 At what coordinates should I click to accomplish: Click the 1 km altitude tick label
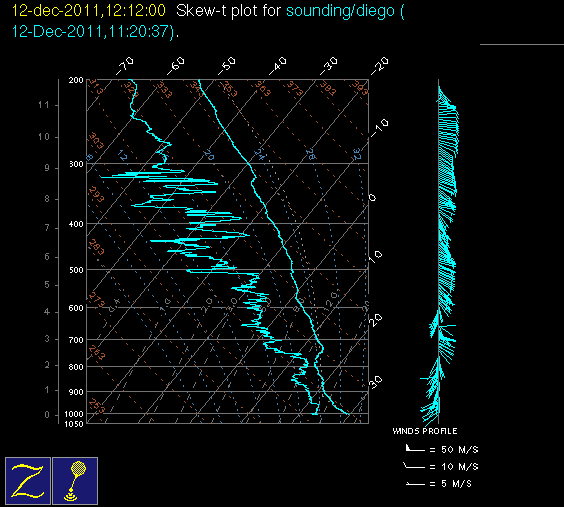click(x=47, y=390)
